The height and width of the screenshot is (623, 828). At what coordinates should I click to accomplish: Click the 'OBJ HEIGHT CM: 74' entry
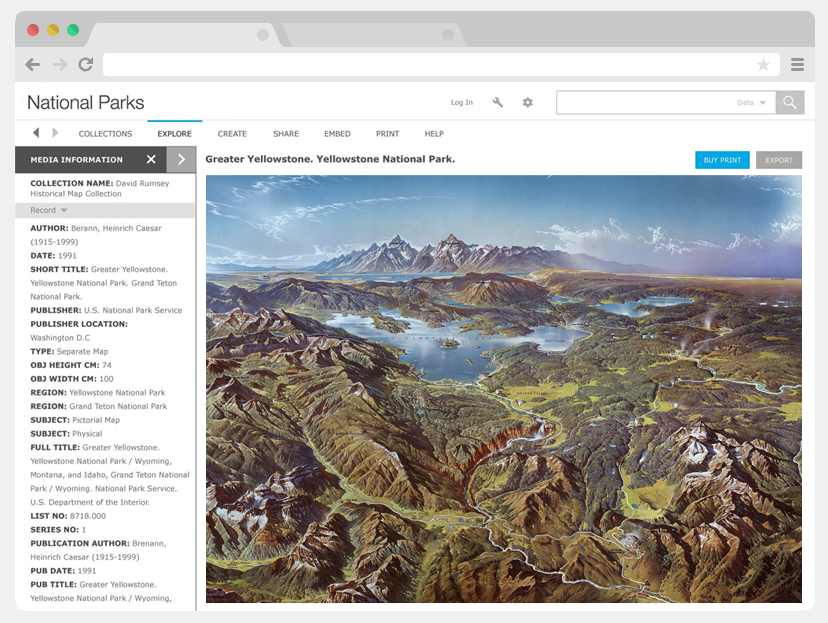click(71, 365)
